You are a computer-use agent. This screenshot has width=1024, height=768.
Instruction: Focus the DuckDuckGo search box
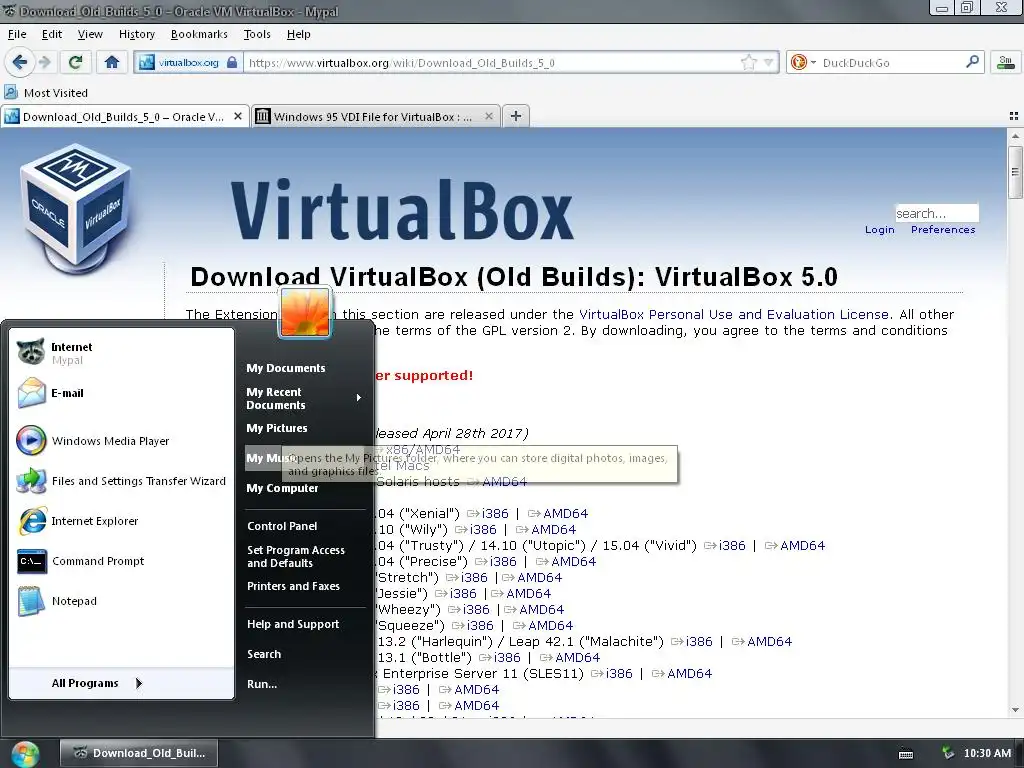pyautogui.click(x=890, y=63)
